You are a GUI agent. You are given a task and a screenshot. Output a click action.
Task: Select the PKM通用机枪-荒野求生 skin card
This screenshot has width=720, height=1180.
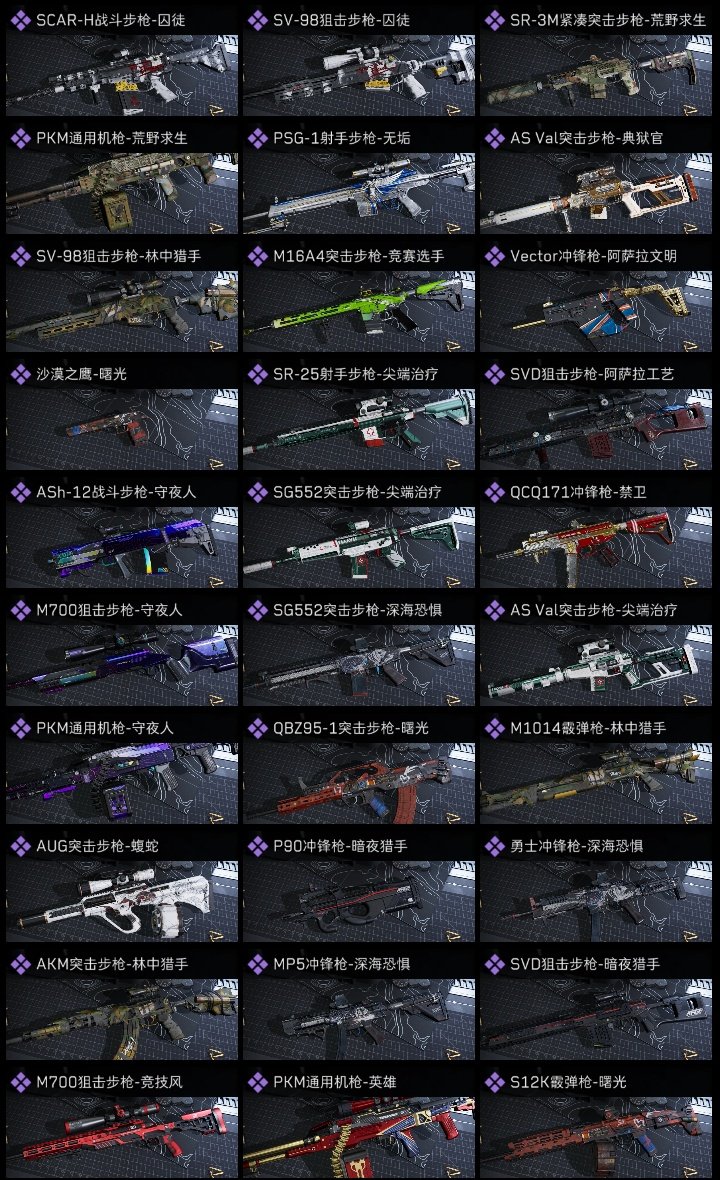(x=122, y=177)
